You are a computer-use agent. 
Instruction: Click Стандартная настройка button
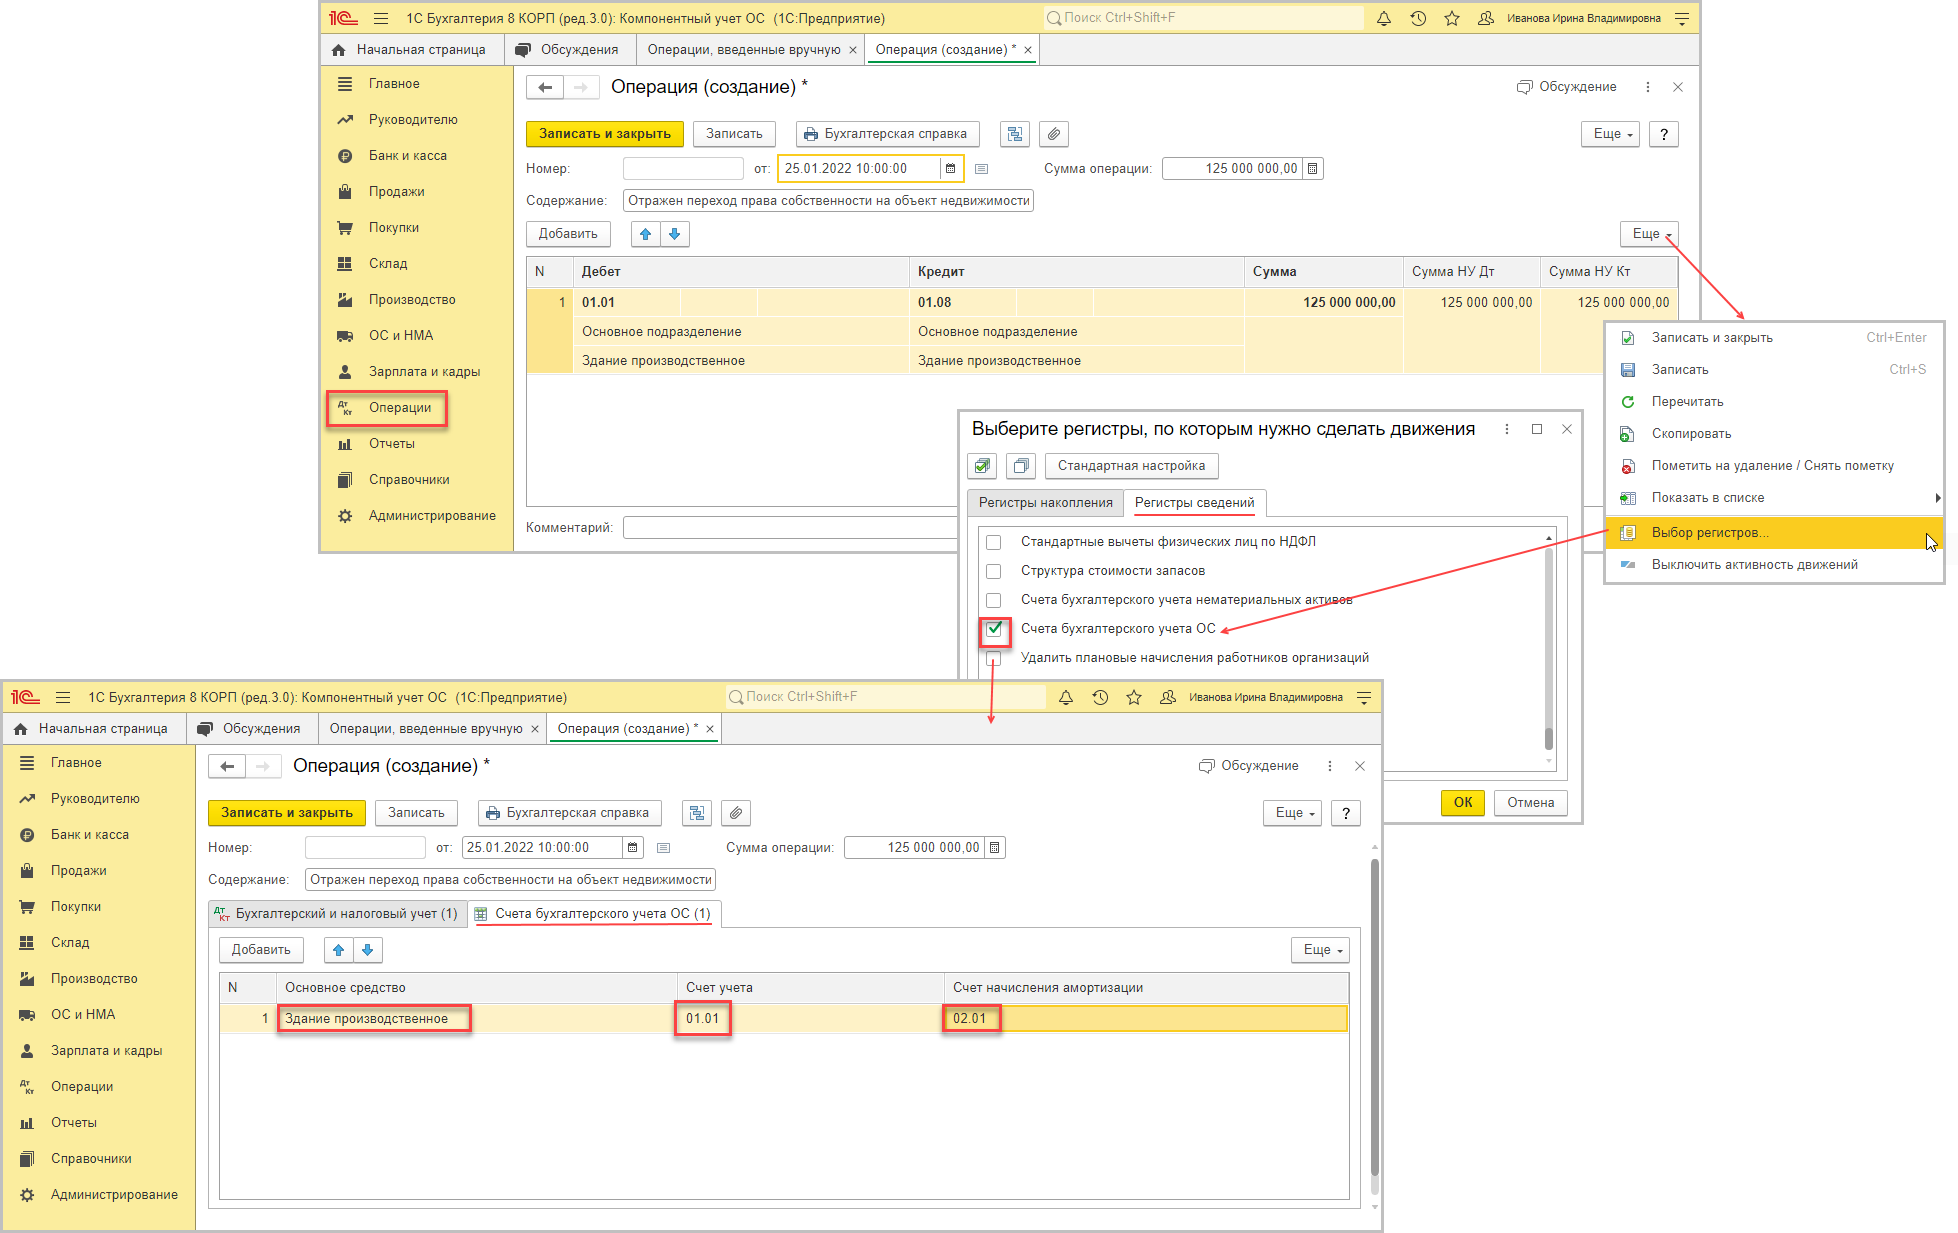(x=1131, y=466)
